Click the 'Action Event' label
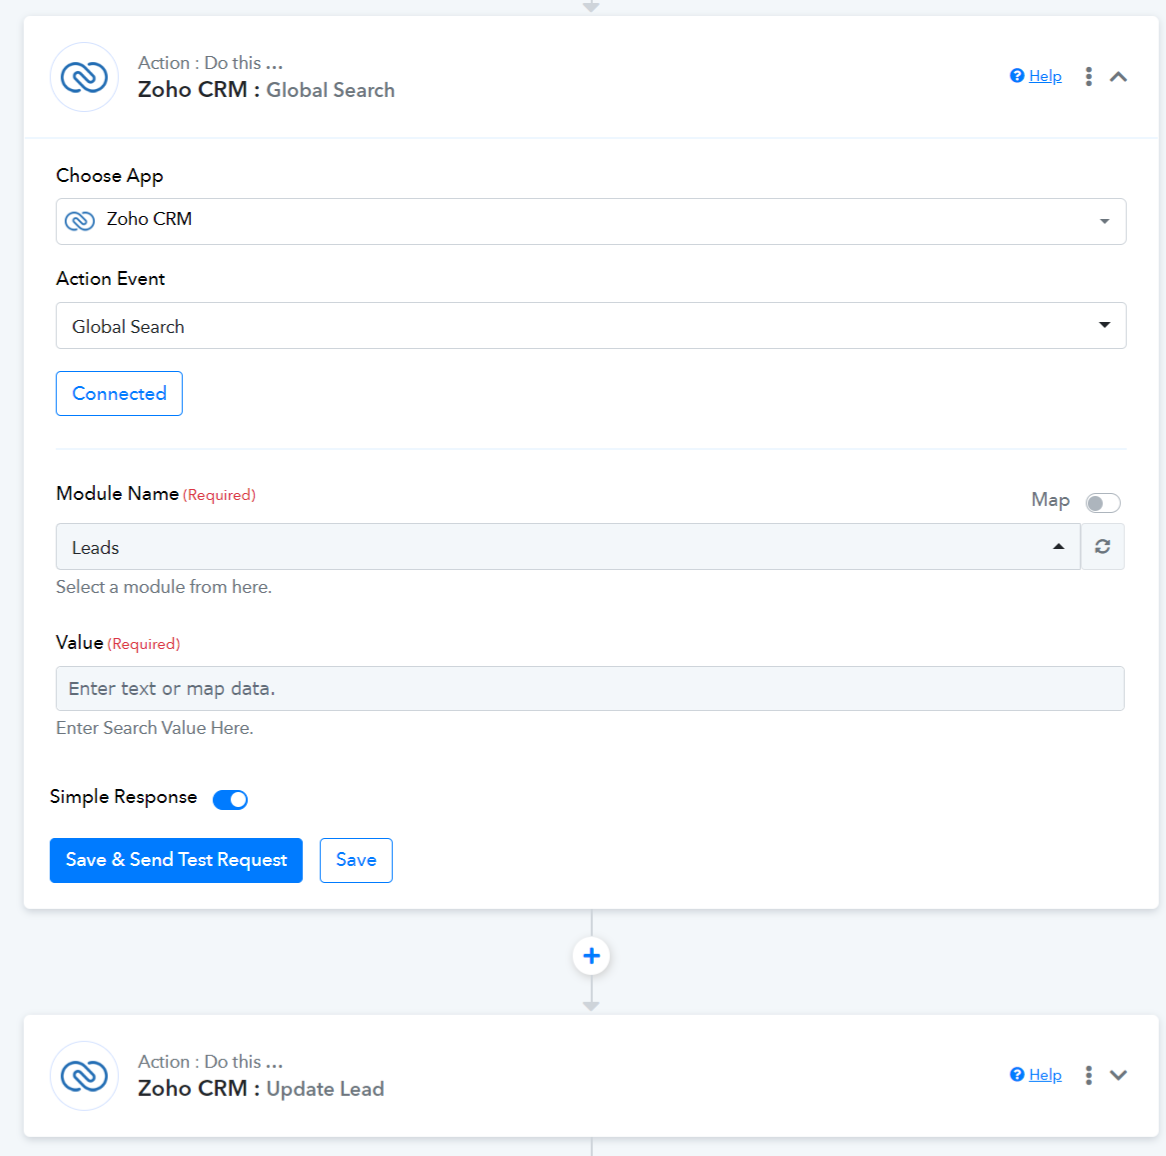Viewport: 1166px width, 1156px height. click(110, 279)
